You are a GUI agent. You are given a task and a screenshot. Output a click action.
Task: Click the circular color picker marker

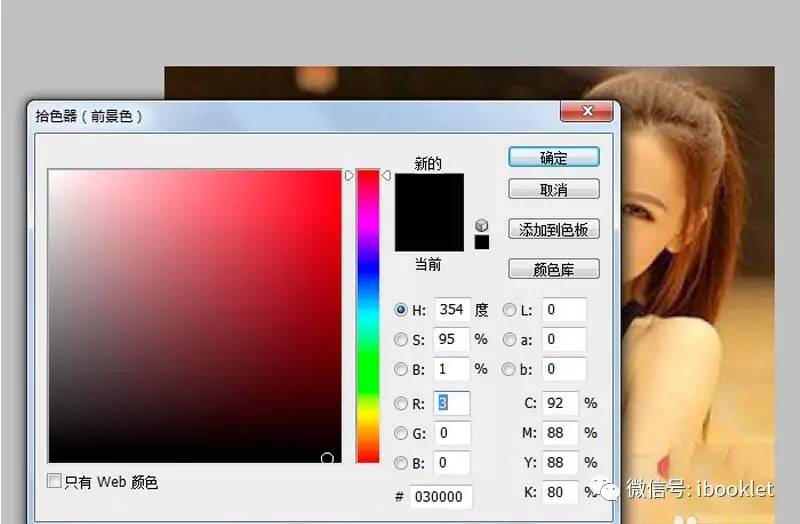(x=327, y=459)
